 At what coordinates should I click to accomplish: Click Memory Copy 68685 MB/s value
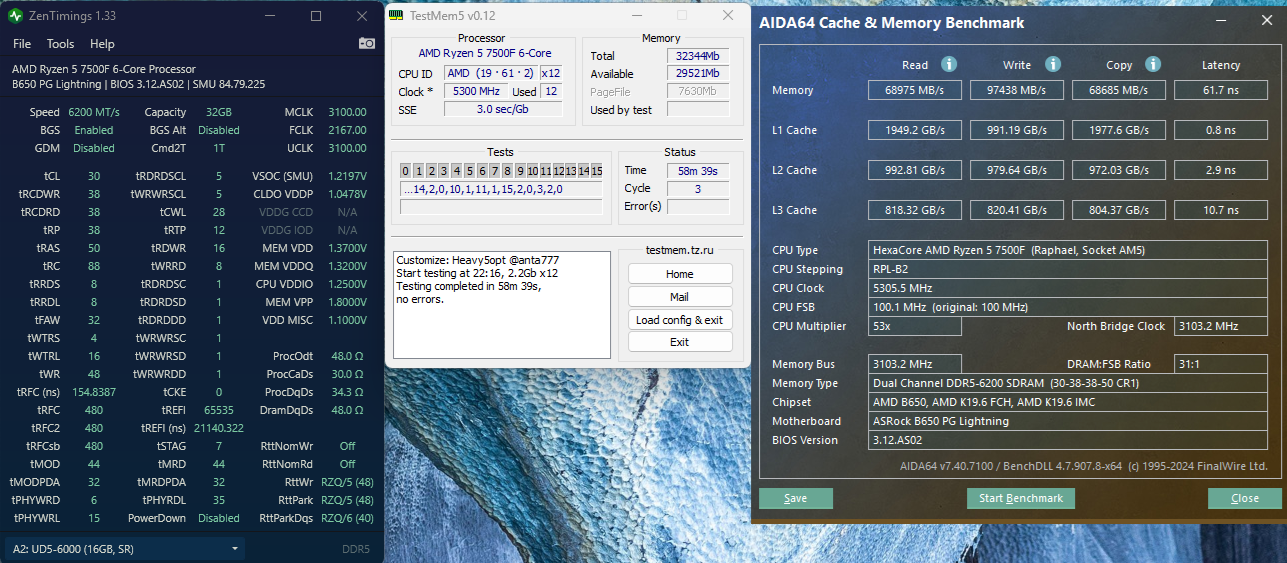[1118, 90]
